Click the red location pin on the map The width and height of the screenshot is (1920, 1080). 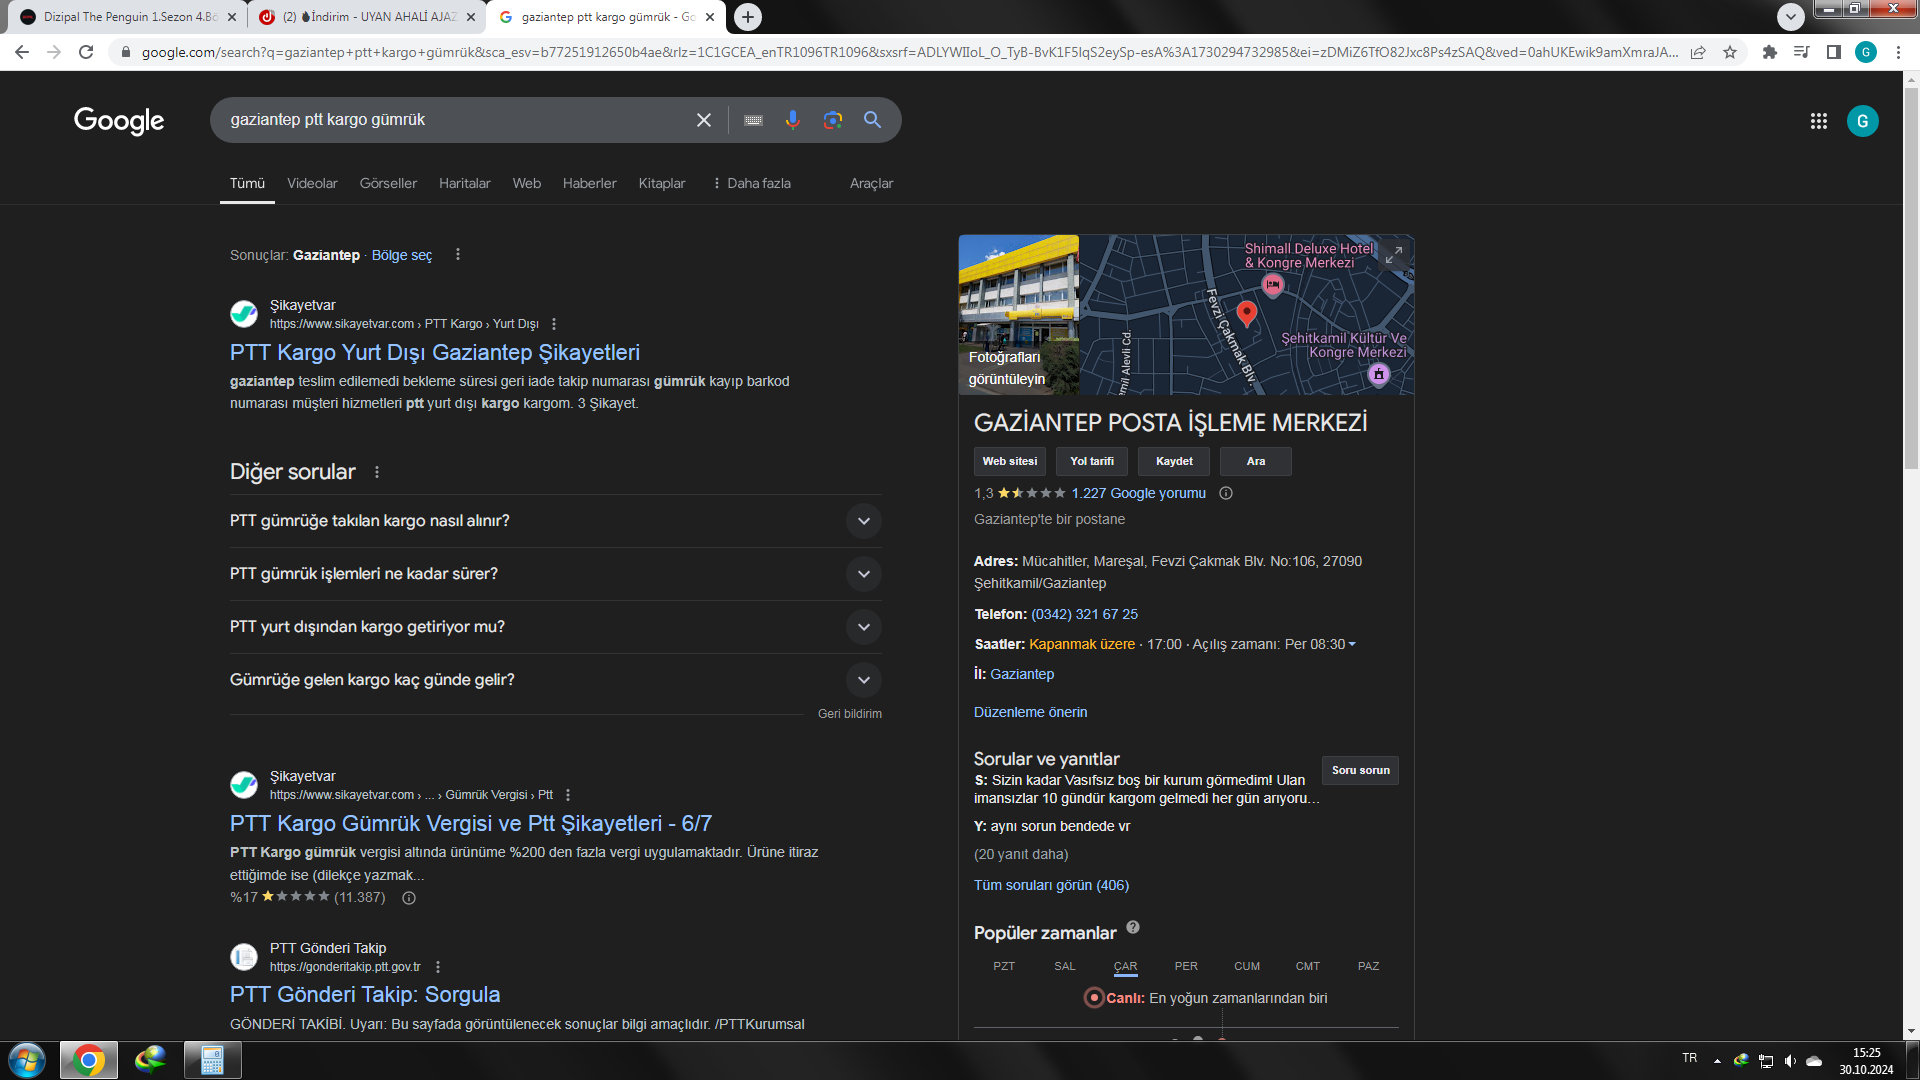click(x=1246, y=313)
